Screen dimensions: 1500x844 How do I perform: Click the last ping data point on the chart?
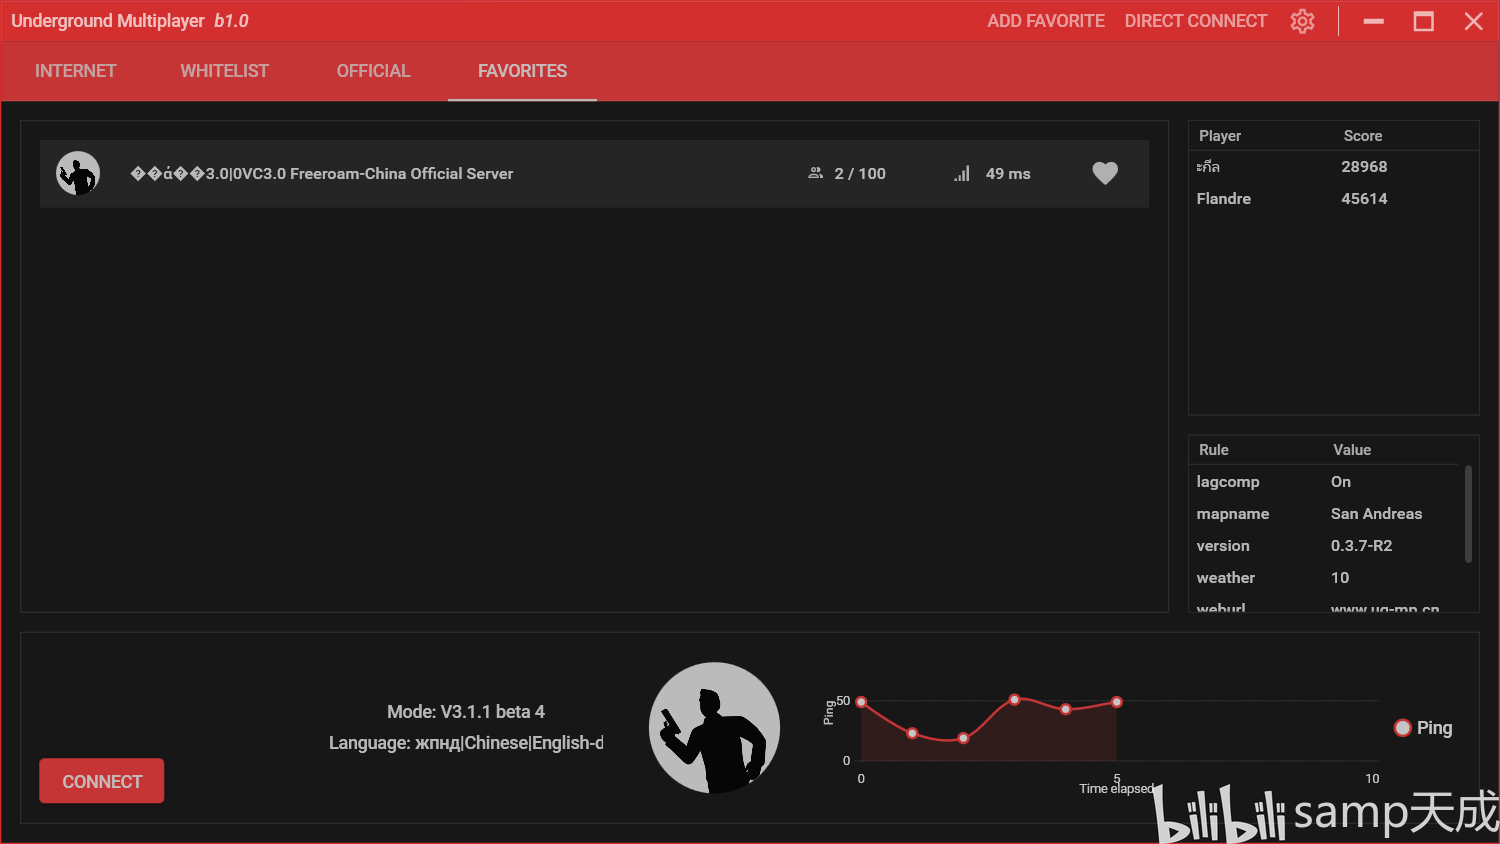tap(1117, 702)
